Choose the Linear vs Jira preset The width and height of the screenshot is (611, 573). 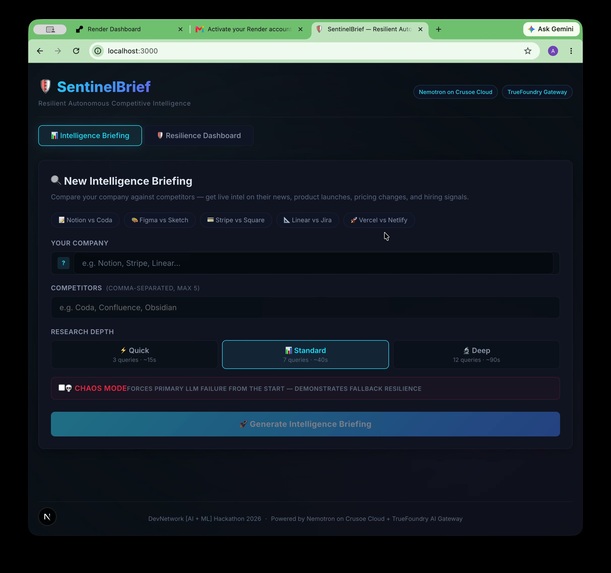pos(307,220)
